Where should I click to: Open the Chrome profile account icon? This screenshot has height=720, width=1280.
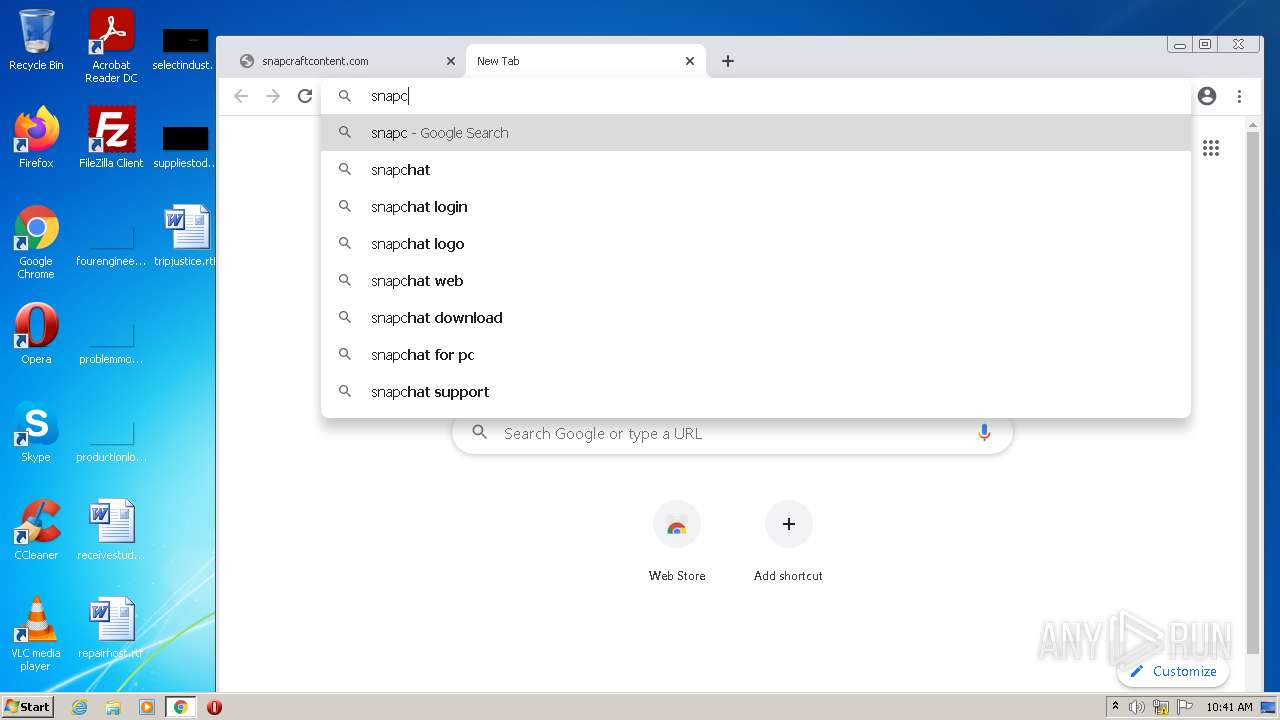coord(1207,96)
